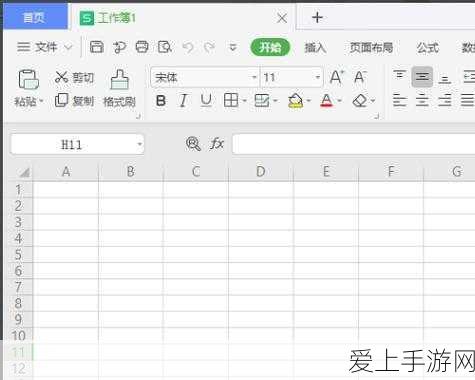Click the Undo arrow
Viewport: 475px width, 380px height.
pyautogui.click(x=188, y=47)
